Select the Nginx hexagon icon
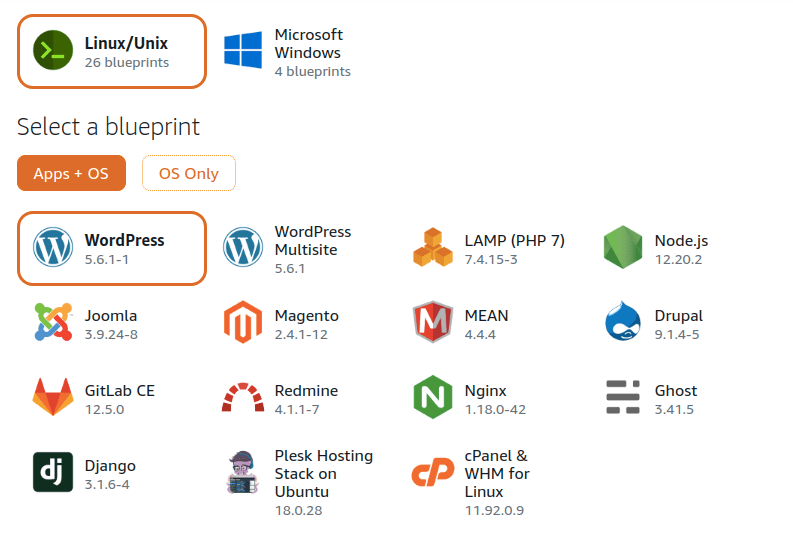This screenshot has height=534, width=793. pos(433,397)
